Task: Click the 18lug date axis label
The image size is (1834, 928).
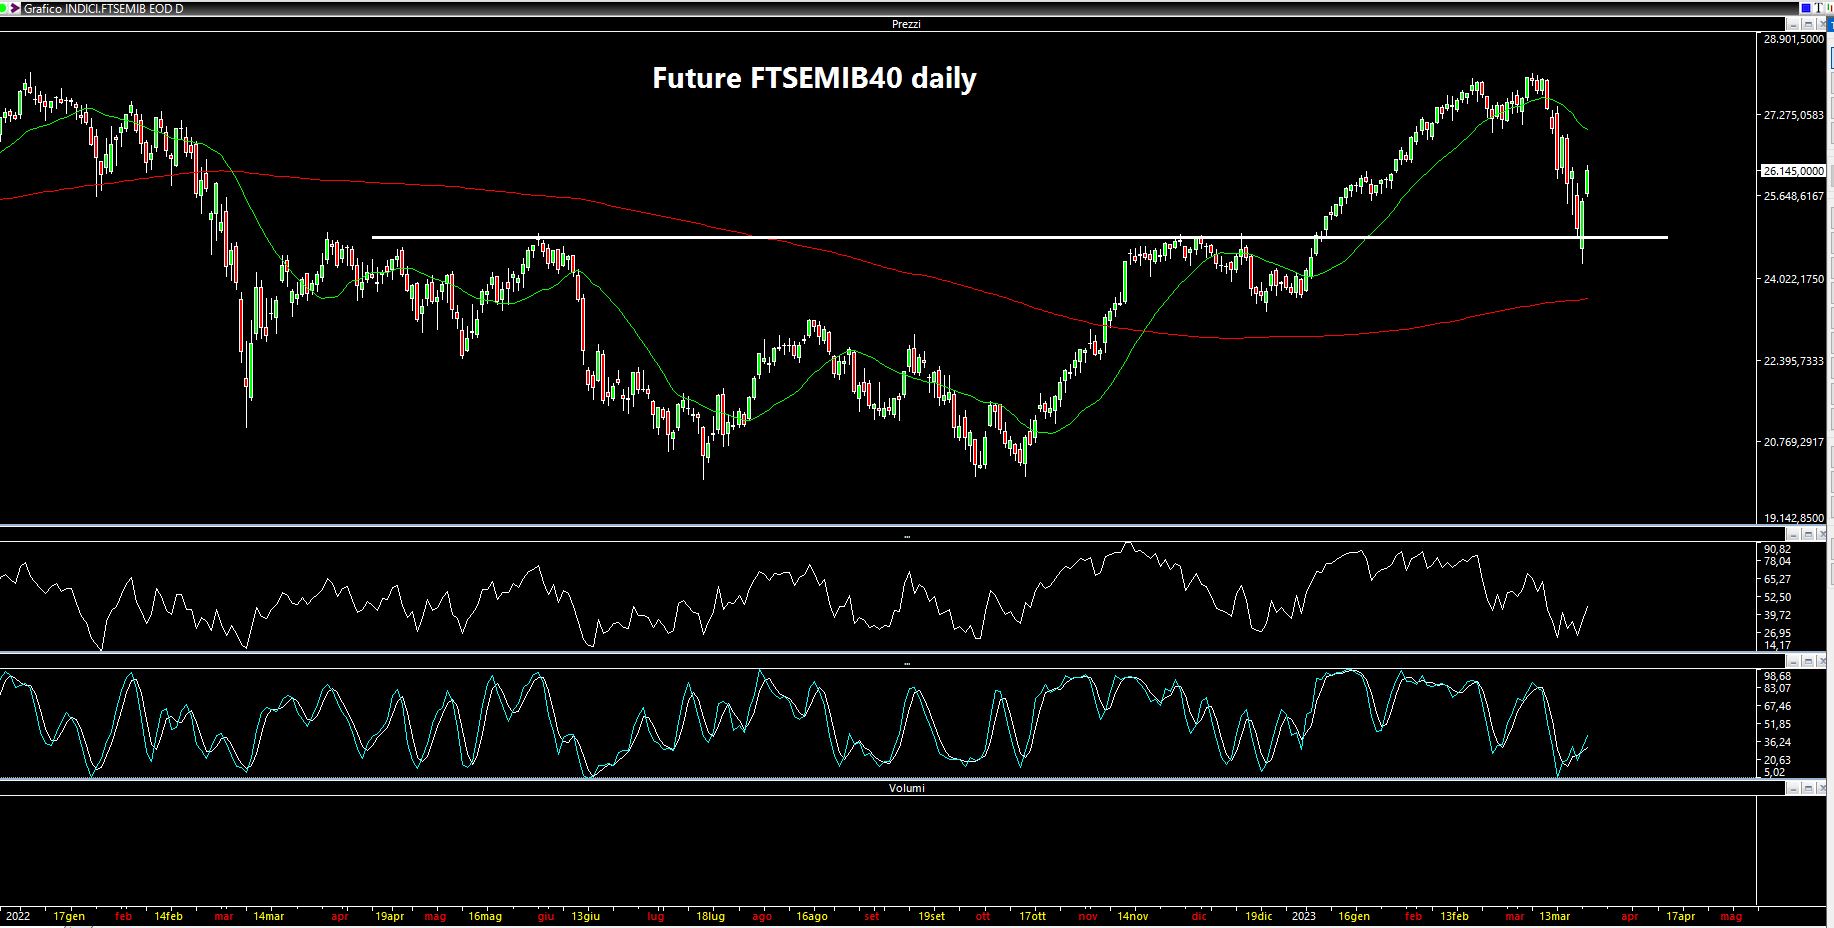Action: coord(710,916)
